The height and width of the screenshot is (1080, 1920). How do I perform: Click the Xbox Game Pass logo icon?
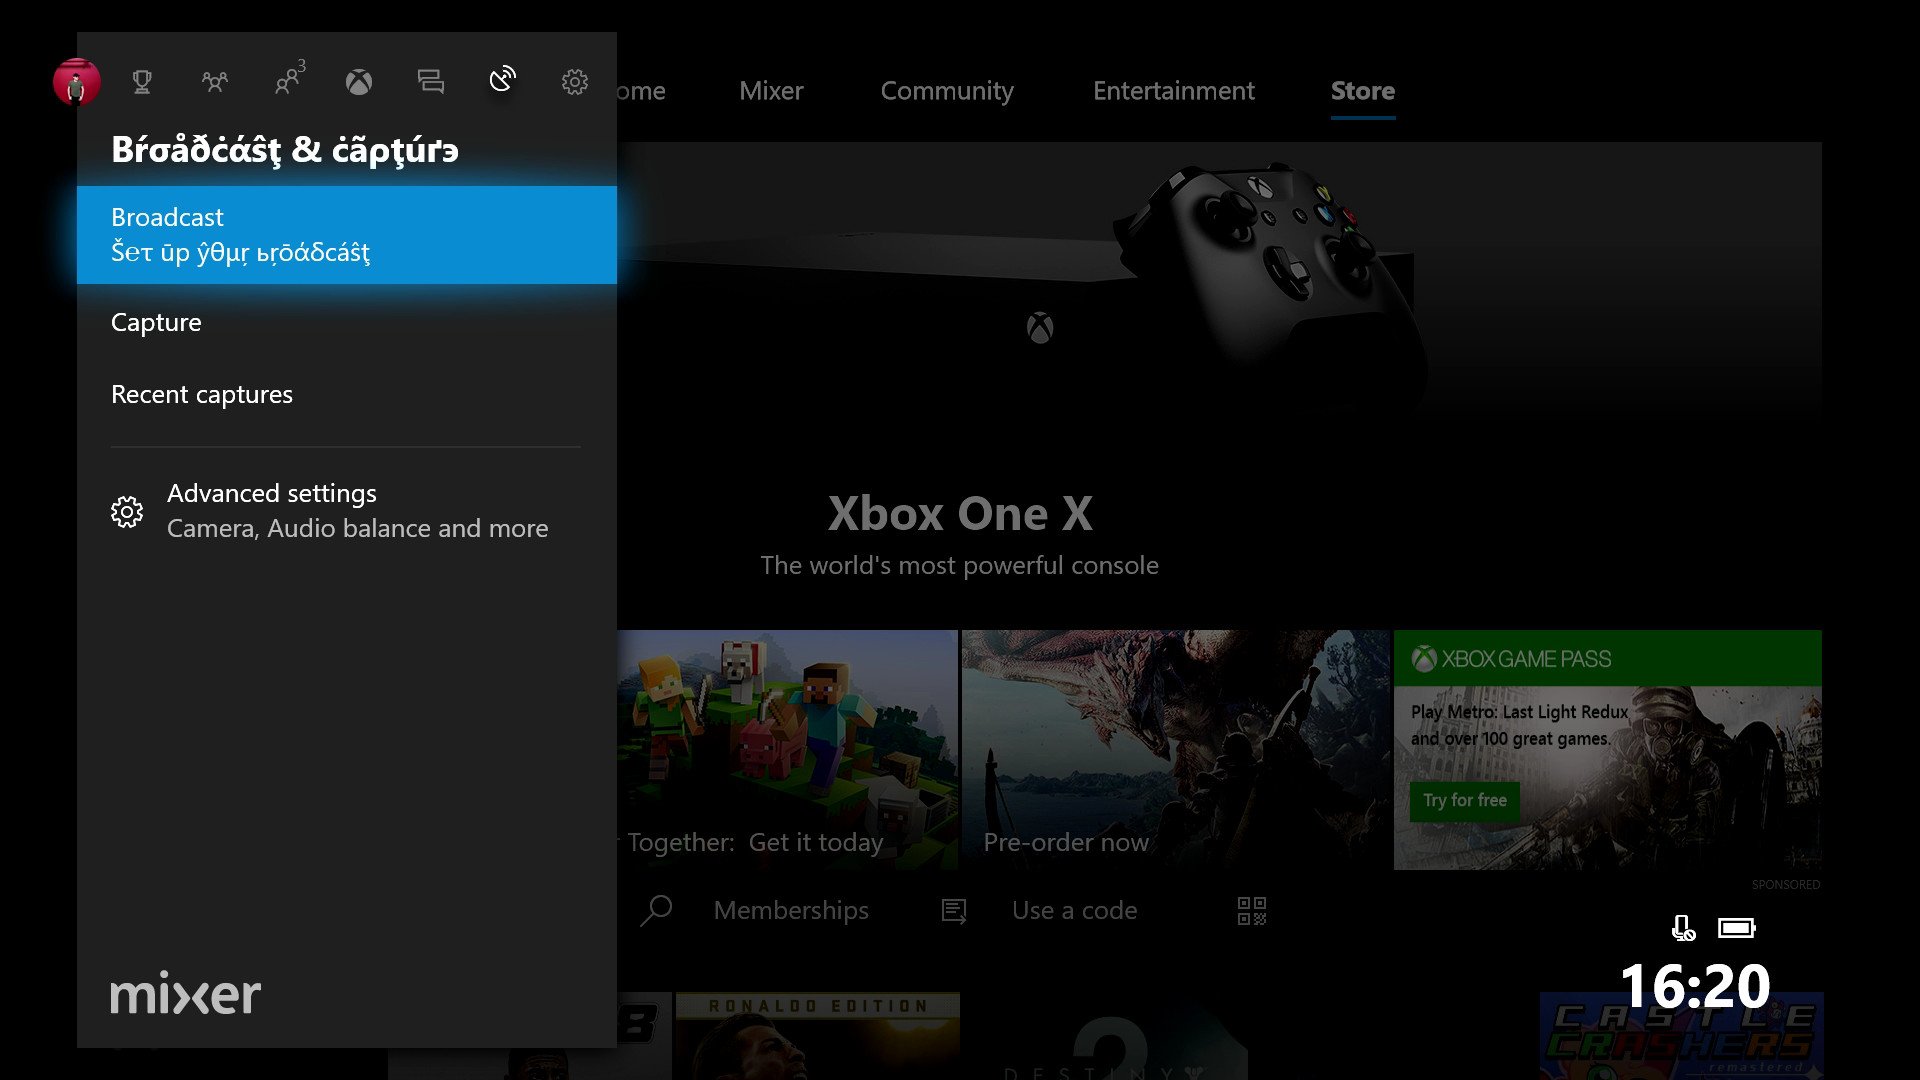coord(1424,659)
